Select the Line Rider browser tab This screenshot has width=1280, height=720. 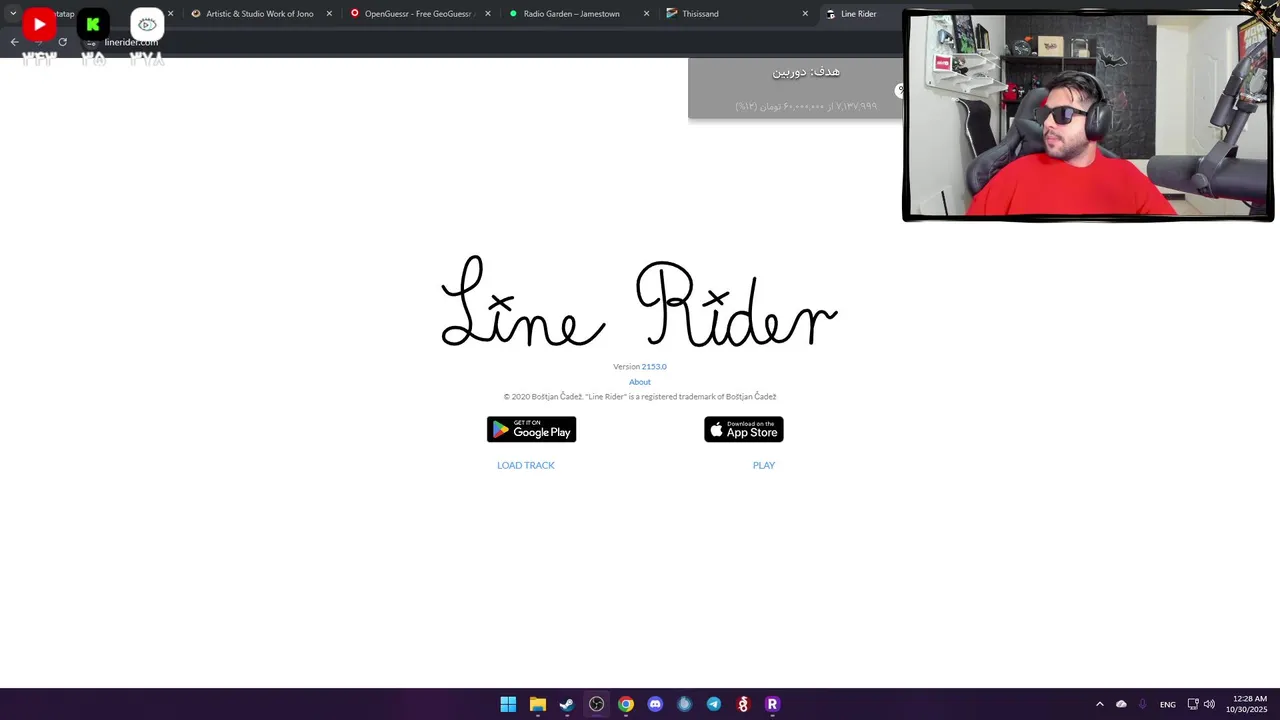coord(858,14)
